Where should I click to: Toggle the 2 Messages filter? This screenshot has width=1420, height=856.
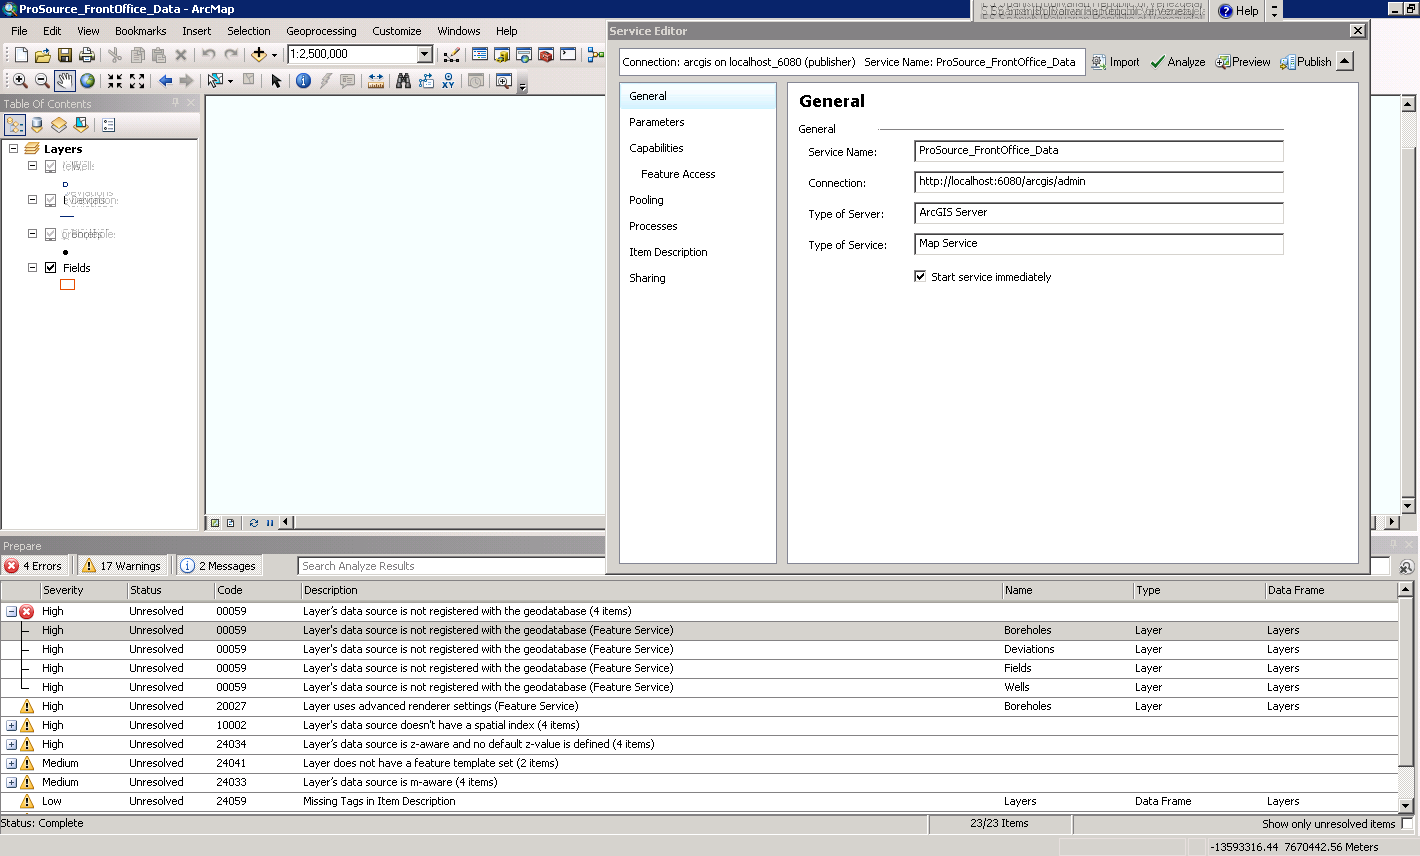pos(218,566)
